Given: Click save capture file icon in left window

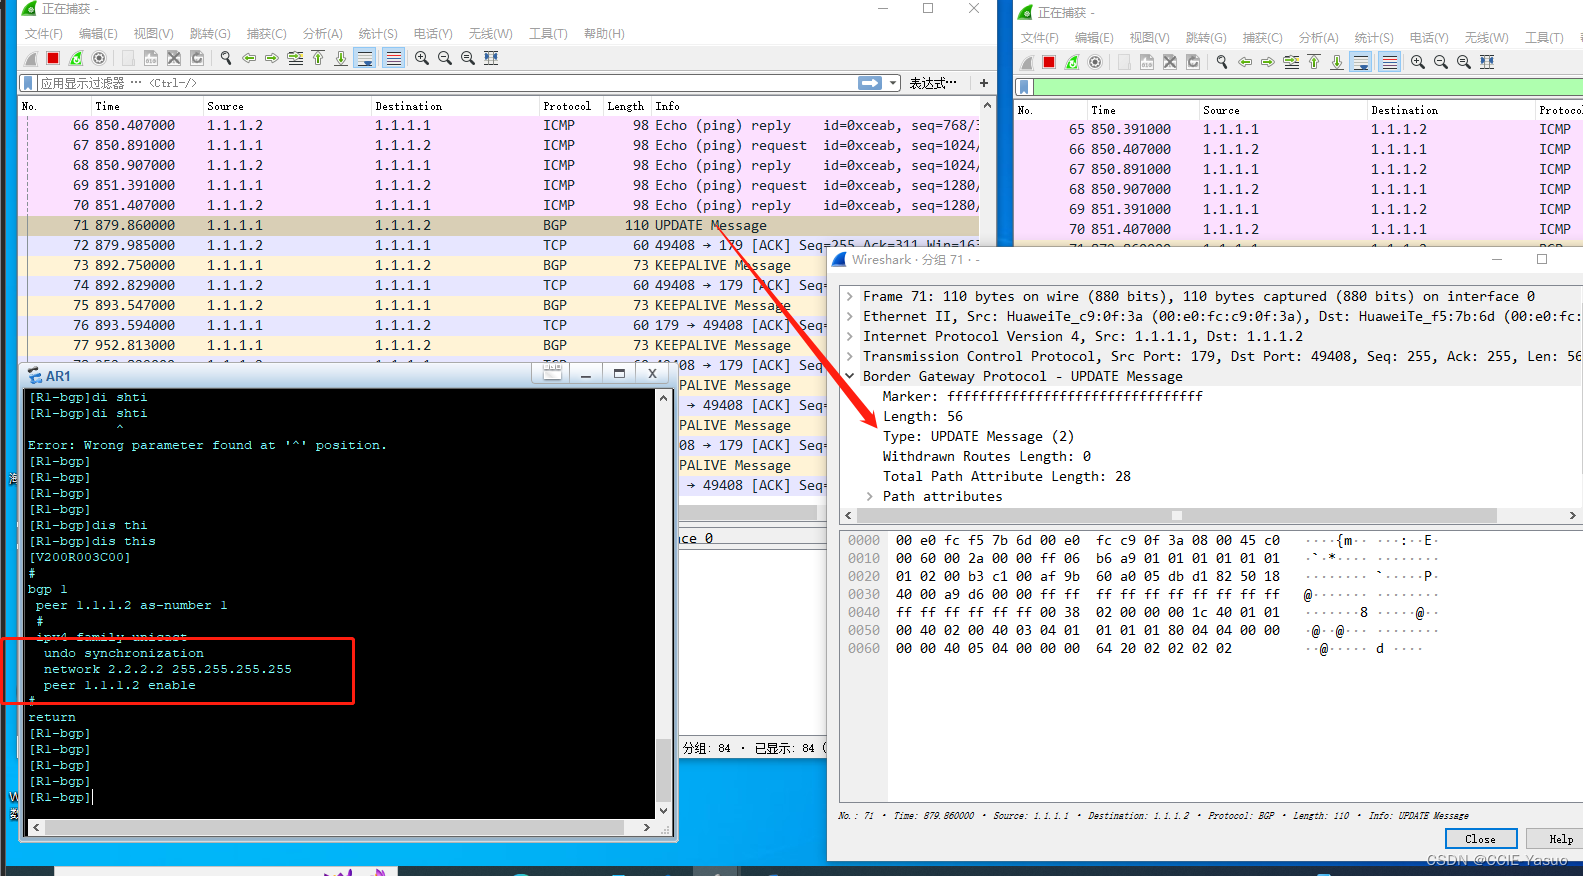Looking at the screenshot, I should [x=150, y=58].
